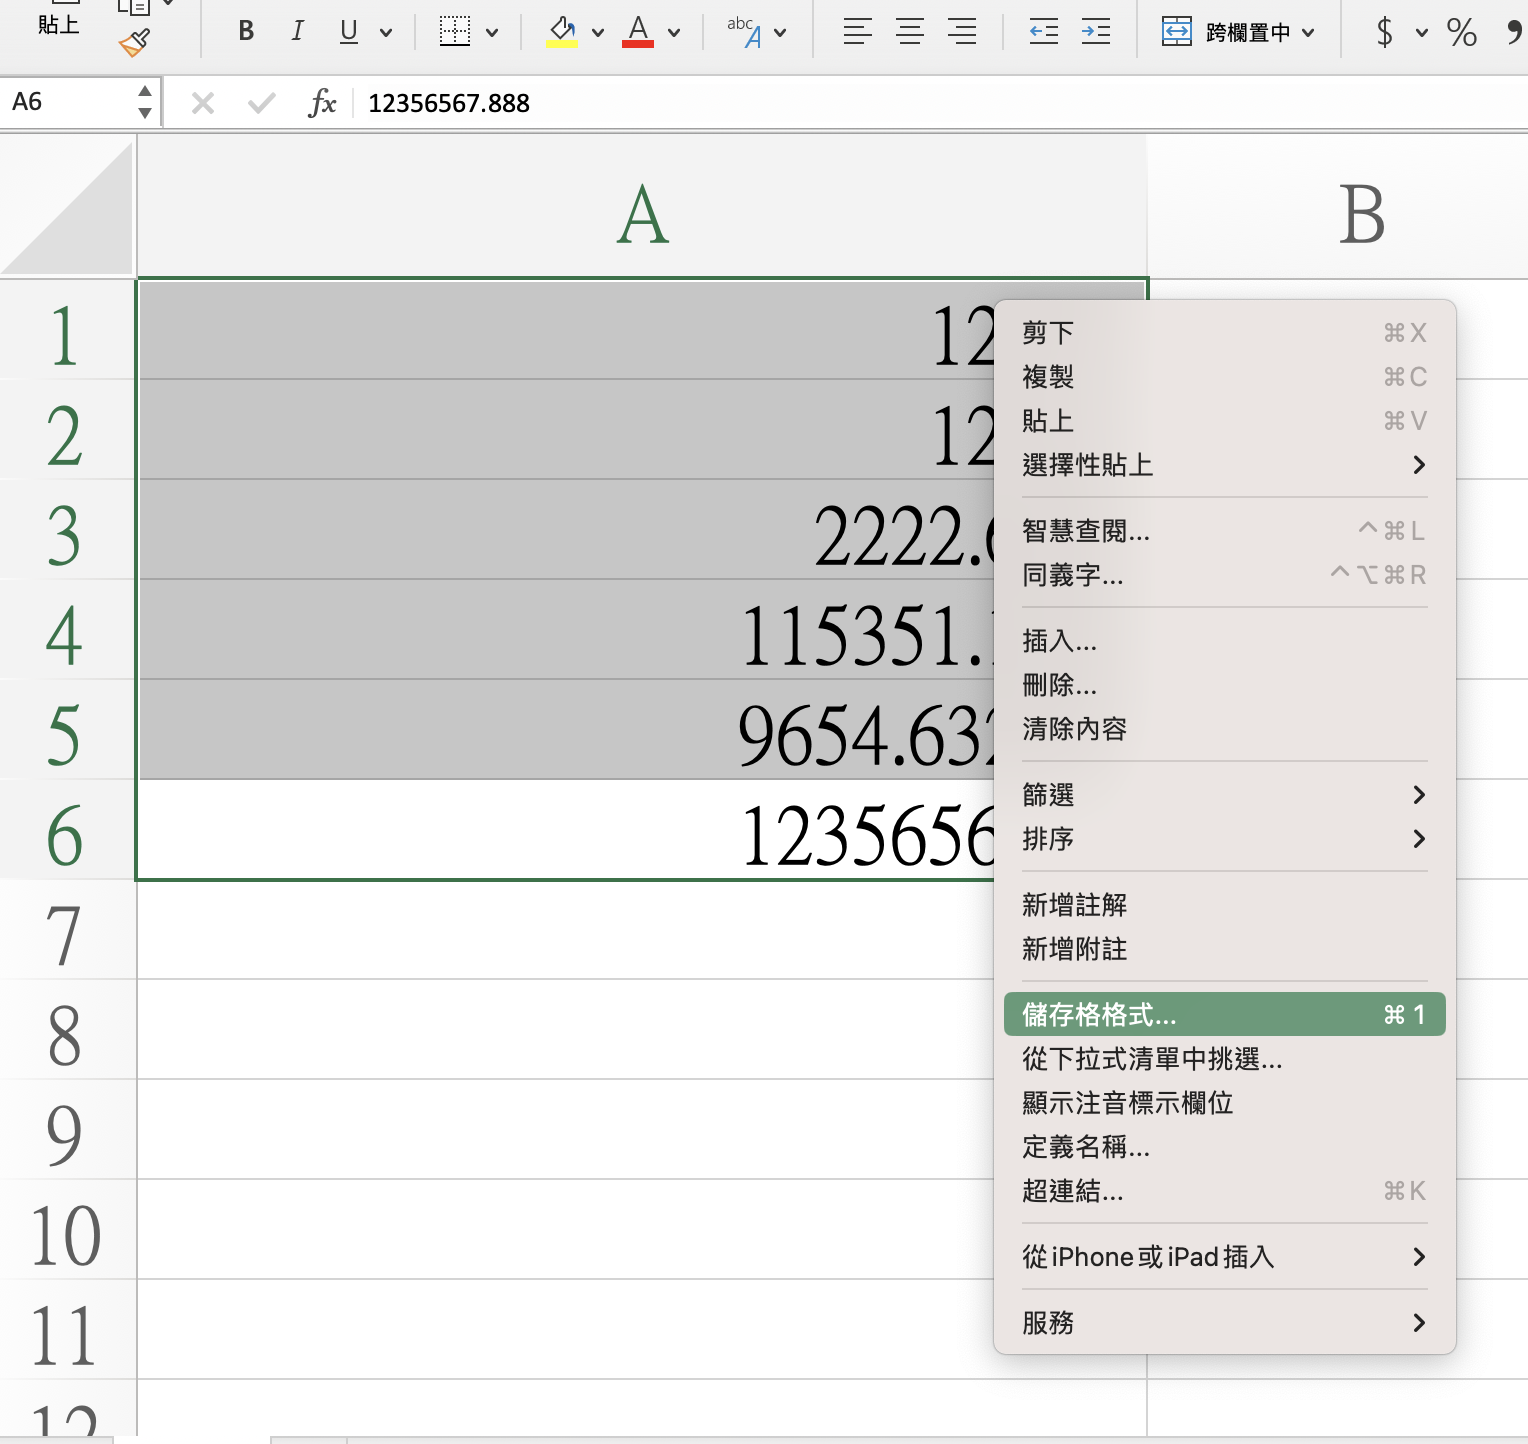Apply the red font color icon
The height and width of the screenshot is (1444, 1528).
(638, 32)
